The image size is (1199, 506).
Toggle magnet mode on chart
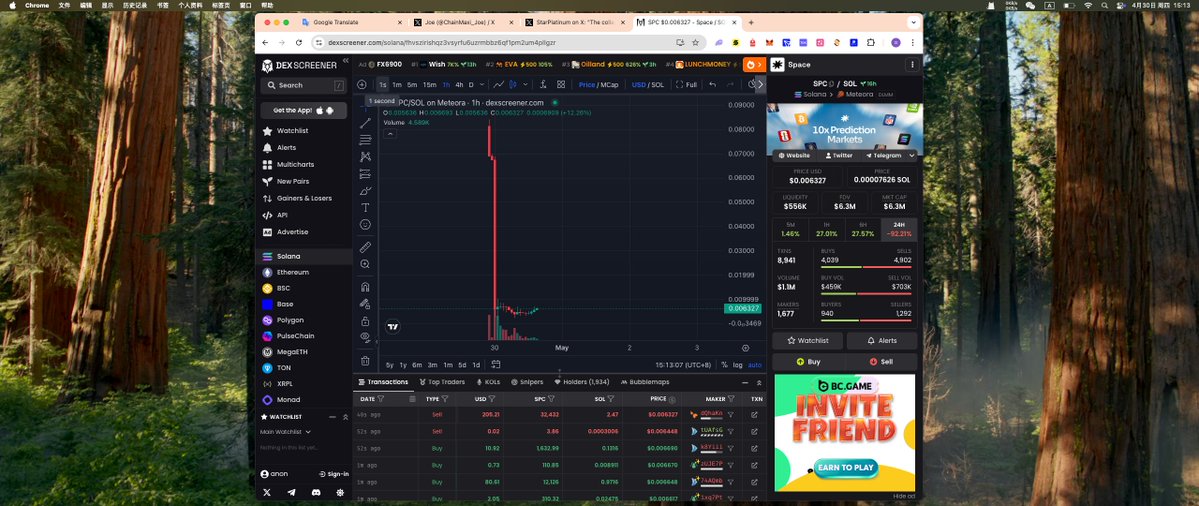tap(366, 287)
